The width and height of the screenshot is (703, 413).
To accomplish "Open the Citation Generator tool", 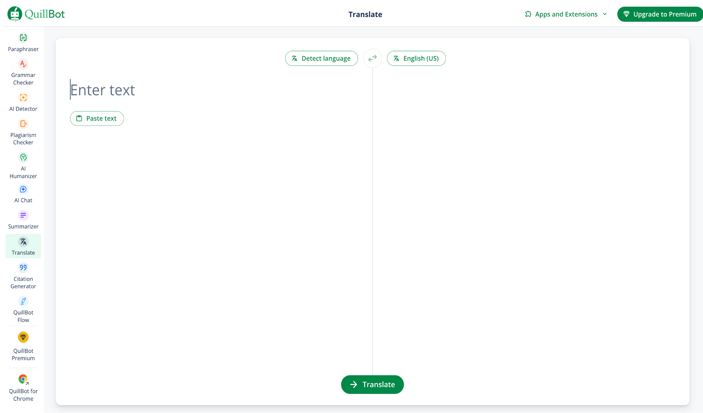I will point(23,276).
